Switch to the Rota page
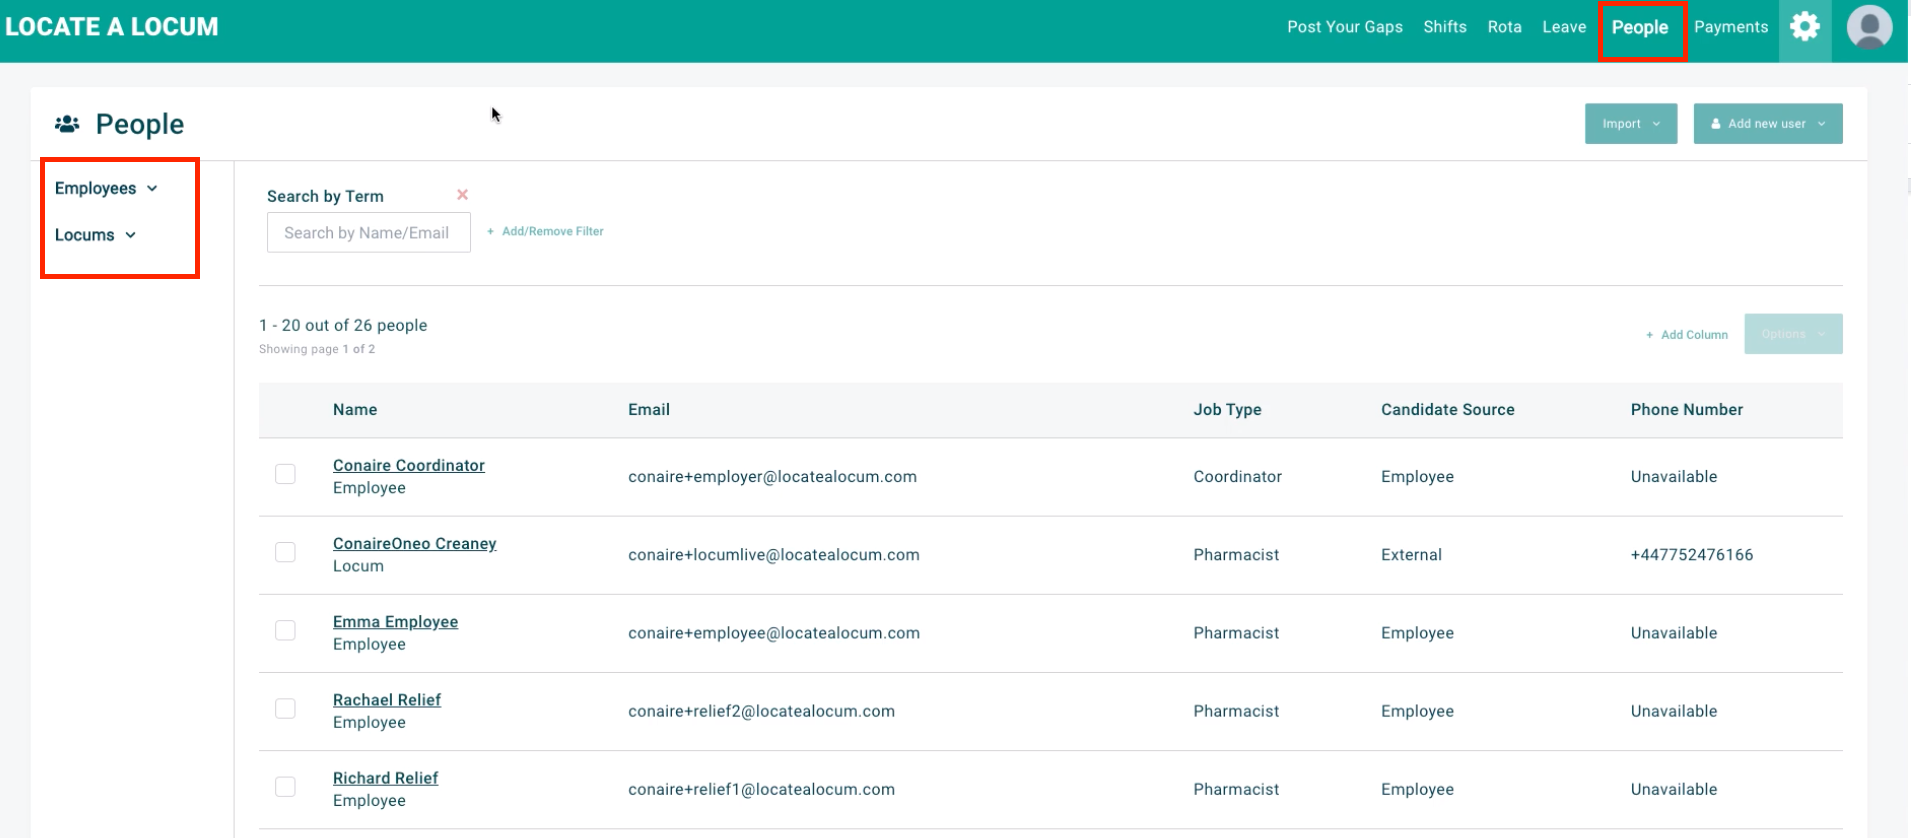The width and height of the screenshot is (1911, 838). click(x=1505, y=27)
